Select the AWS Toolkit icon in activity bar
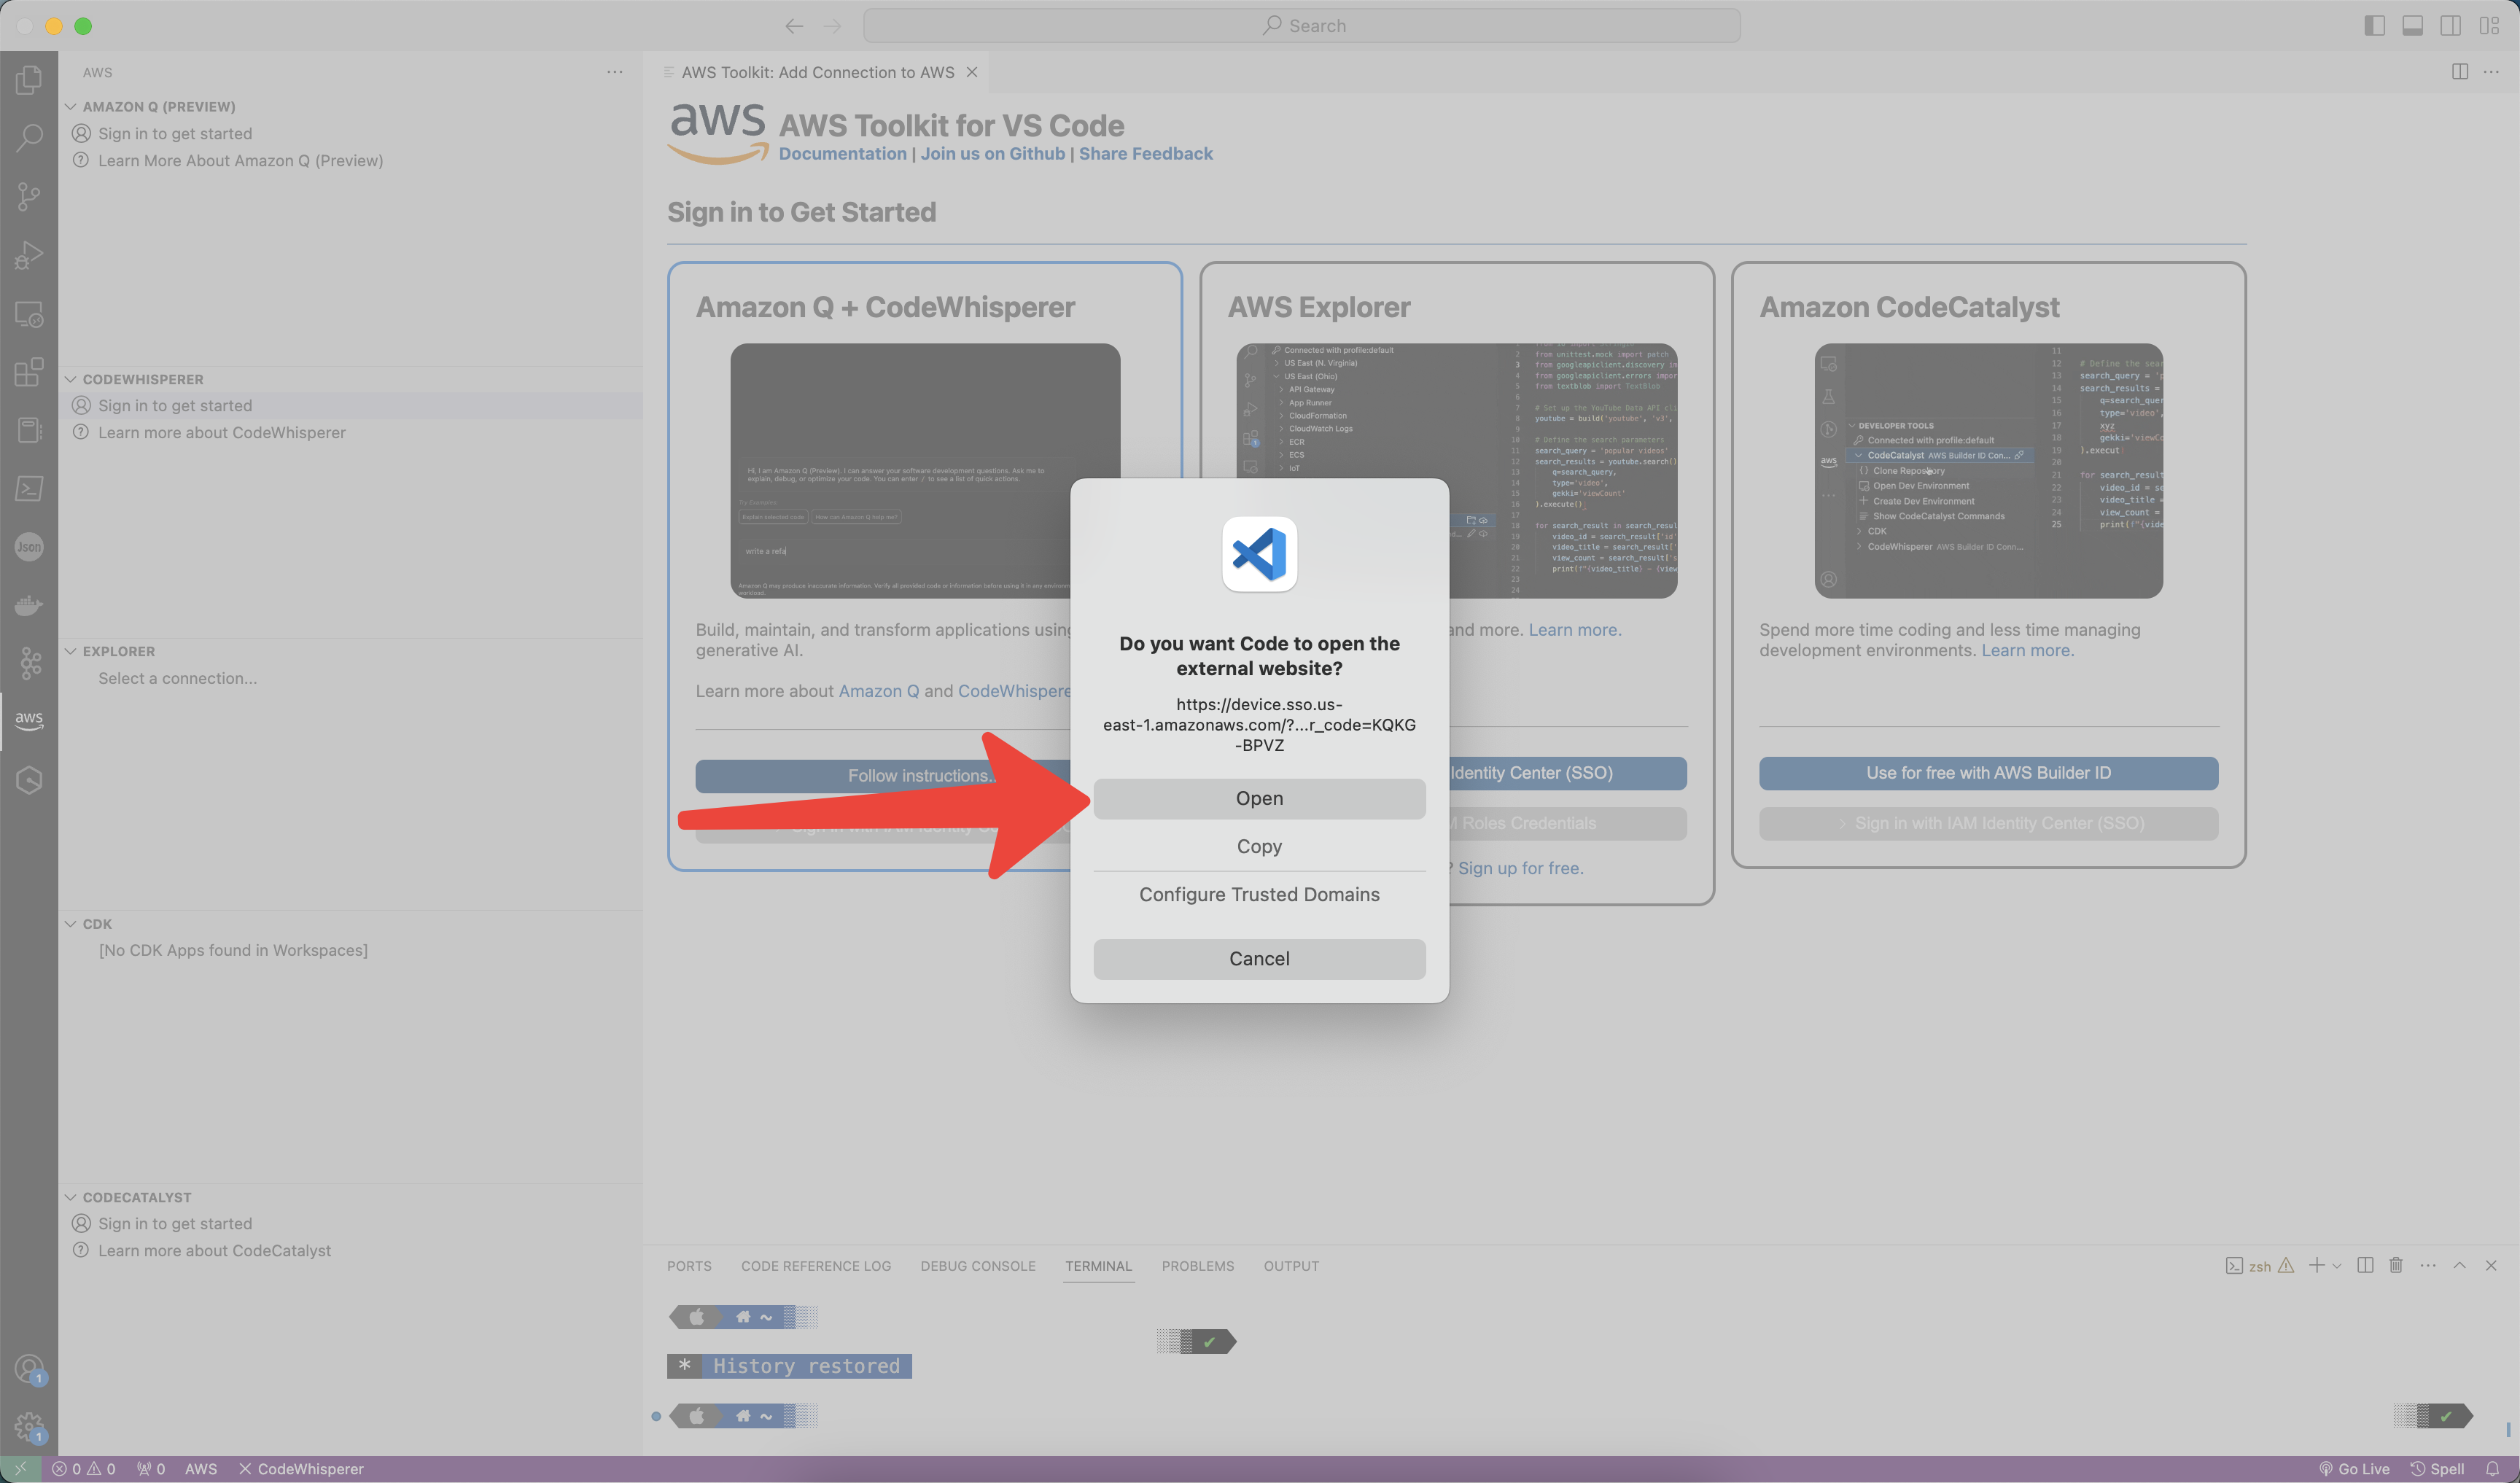 pos(29,720)
